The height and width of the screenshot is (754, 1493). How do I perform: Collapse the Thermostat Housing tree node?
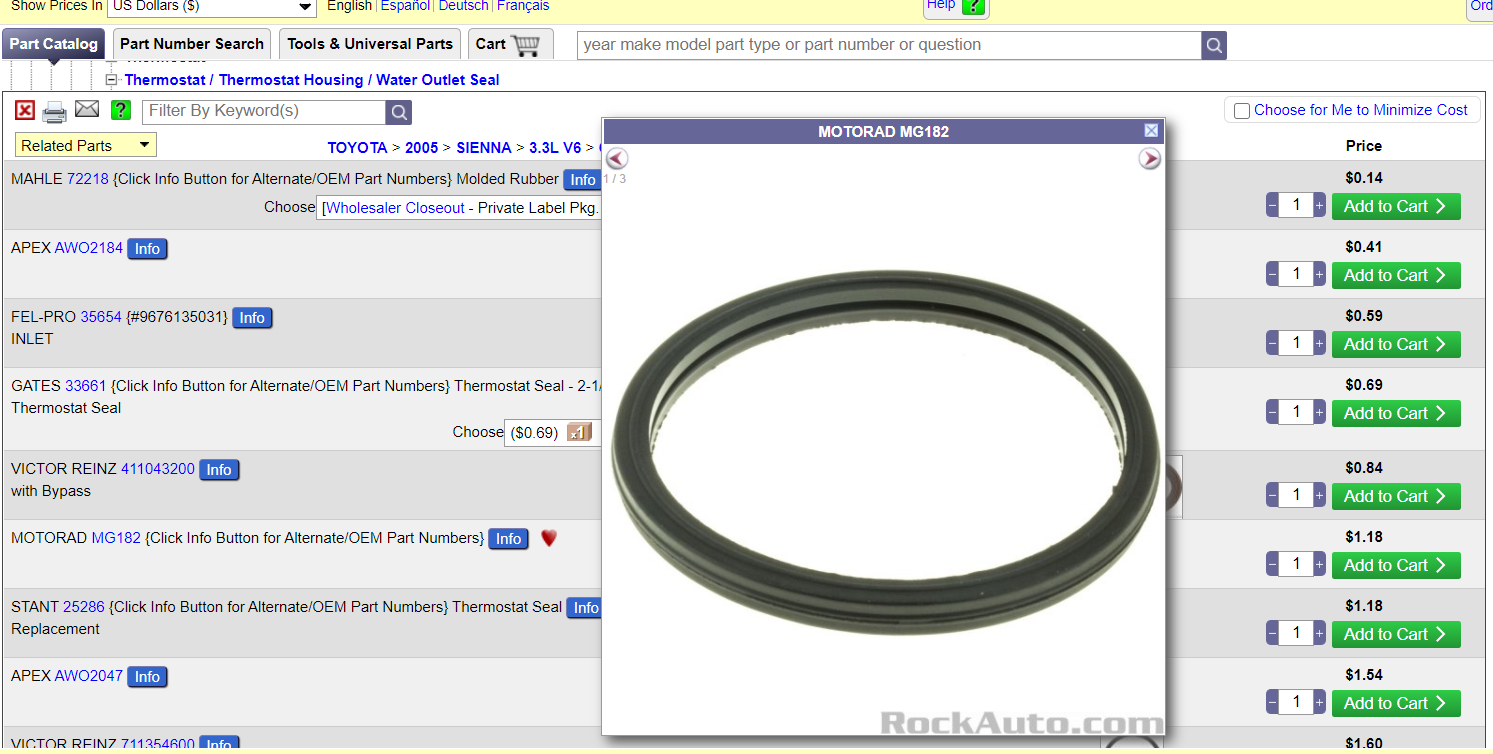pyautogui.click(x=112, y=80)
